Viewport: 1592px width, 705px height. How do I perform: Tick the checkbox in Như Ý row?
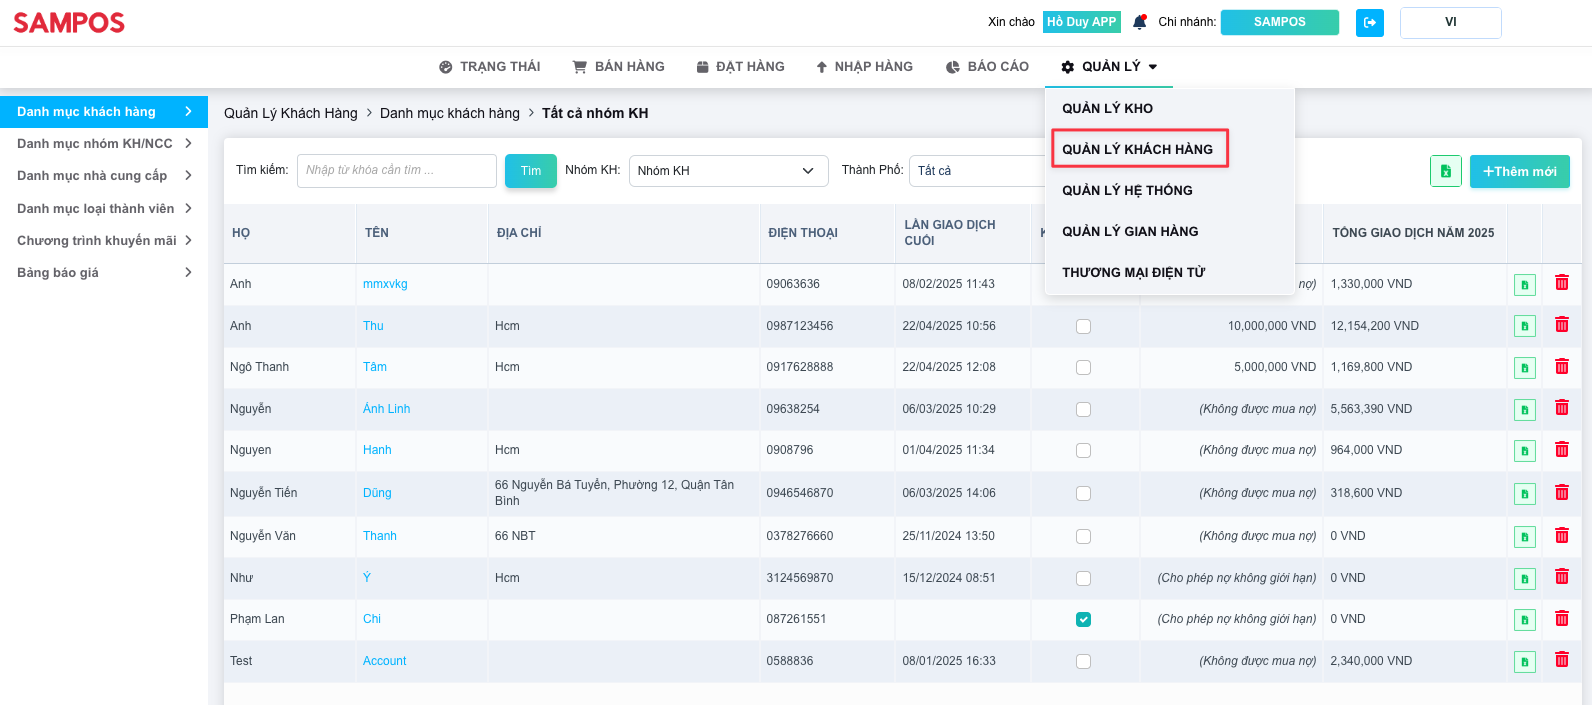(1083, 578)
